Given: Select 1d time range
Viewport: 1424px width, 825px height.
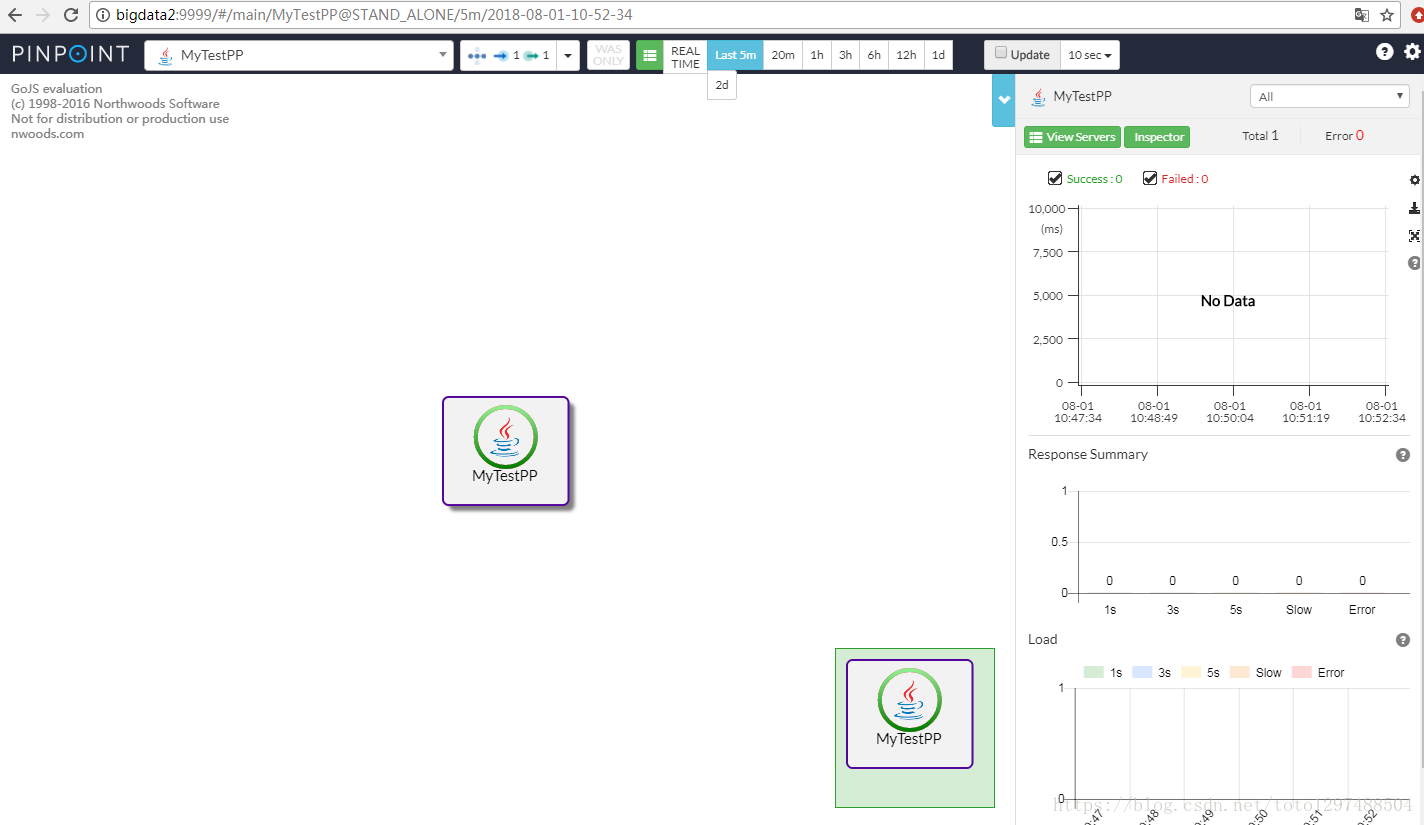Looking at the screenshot, I should pos(938,55).
